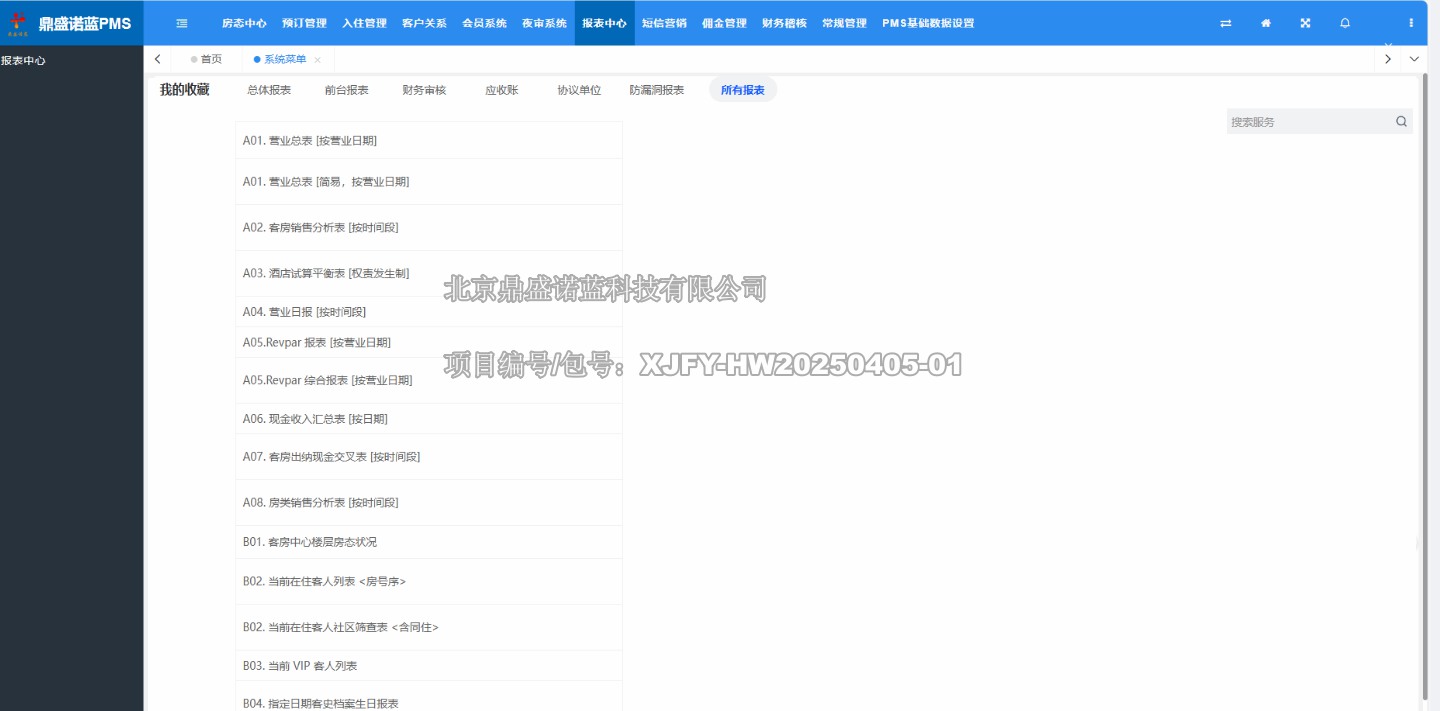Focus the 搜索服务 search field
This screenshot has height=711, width=1440.
(1310, 122)
